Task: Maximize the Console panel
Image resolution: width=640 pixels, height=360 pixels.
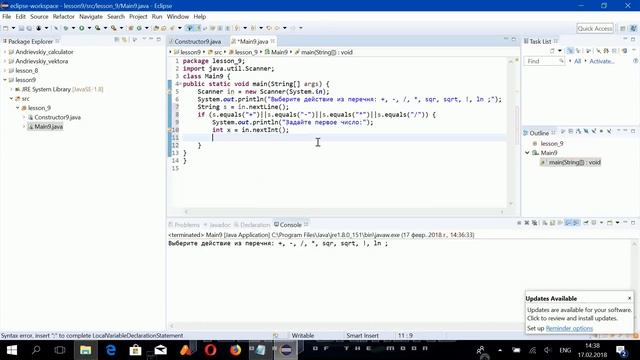Action: [633, 222]
